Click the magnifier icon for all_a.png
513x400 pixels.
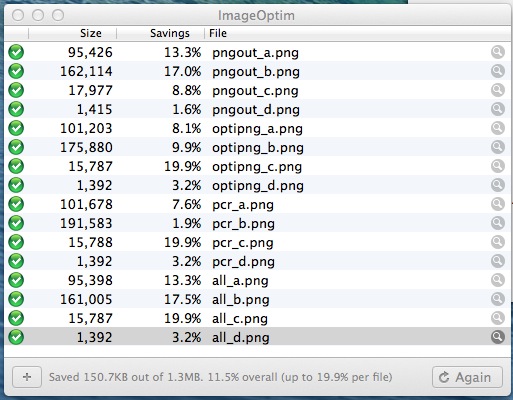497,280
